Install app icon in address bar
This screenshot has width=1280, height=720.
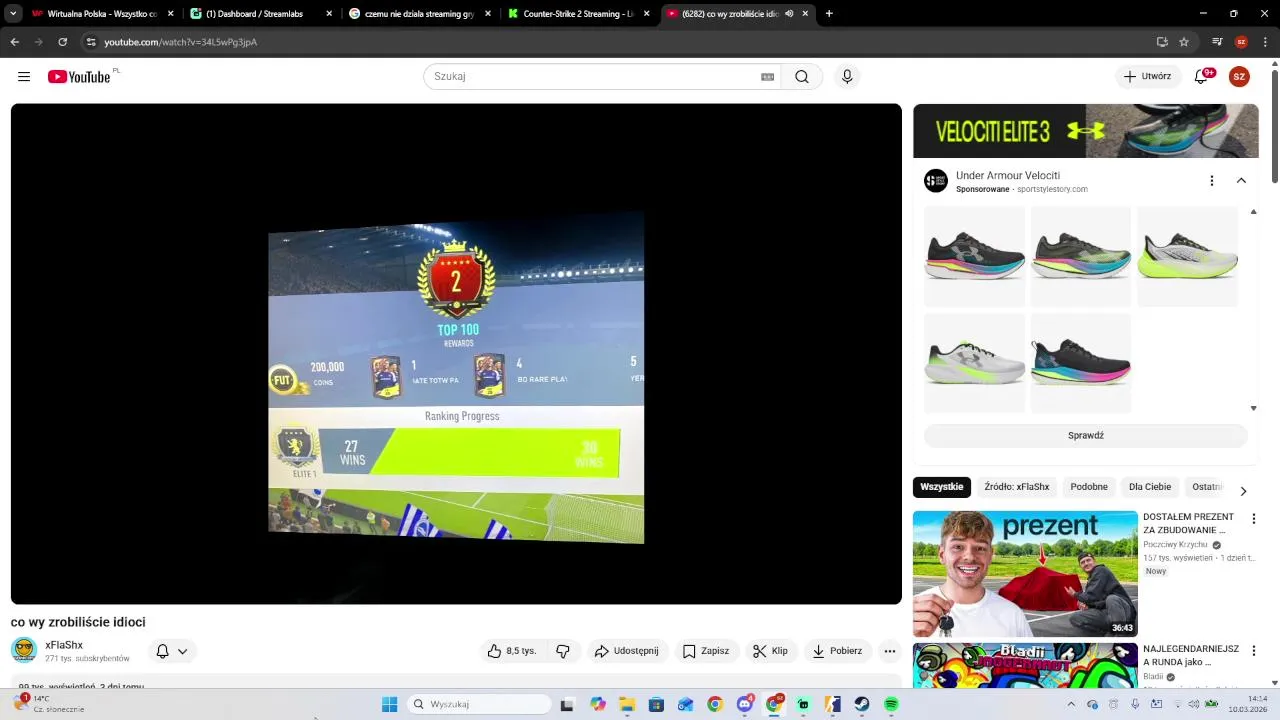click(1162, 42)
